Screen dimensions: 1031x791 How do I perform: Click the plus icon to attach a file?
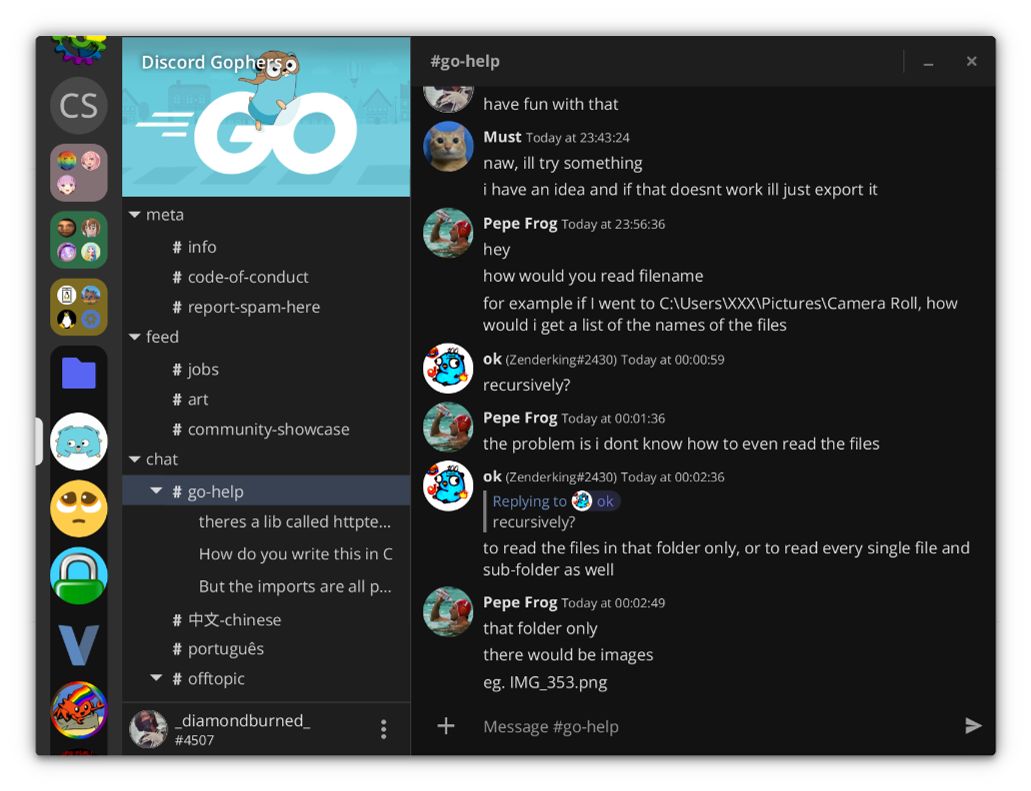(444, 726)
